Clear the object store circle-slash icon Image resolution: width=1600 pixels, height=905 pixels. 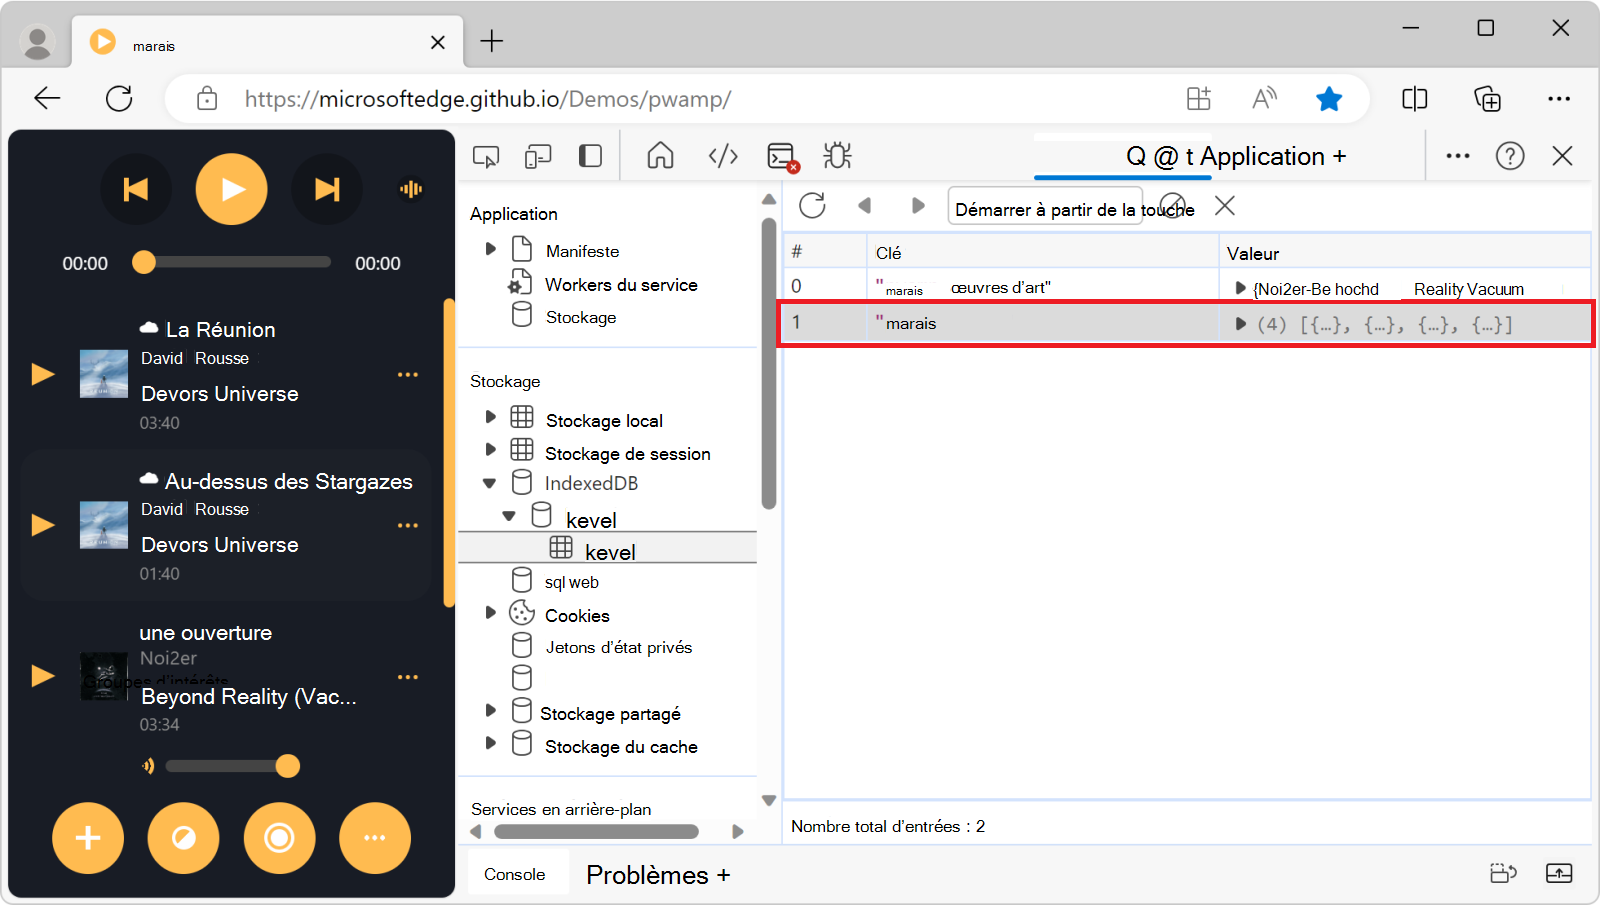click(1172, 206)
